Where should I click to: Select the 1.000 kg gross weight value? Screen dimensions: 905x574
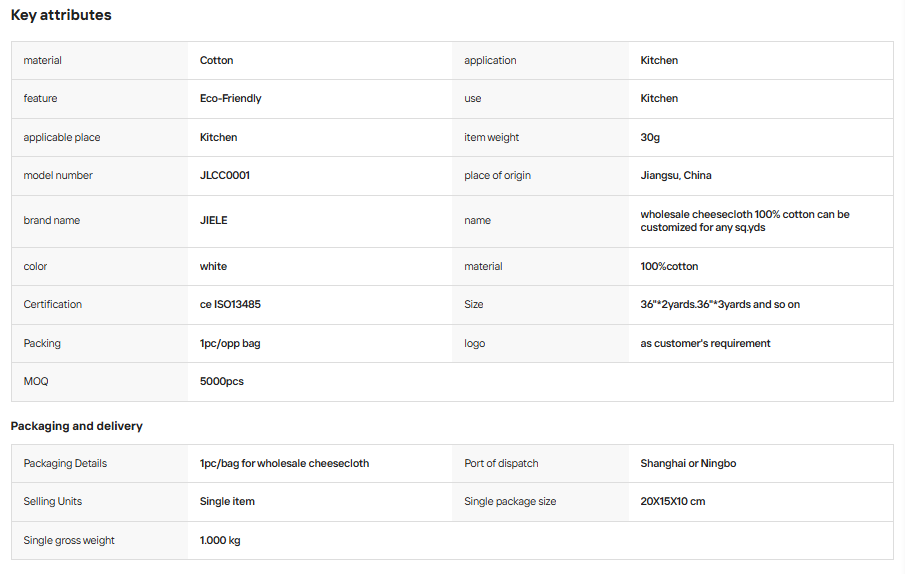tap(220, 541)
